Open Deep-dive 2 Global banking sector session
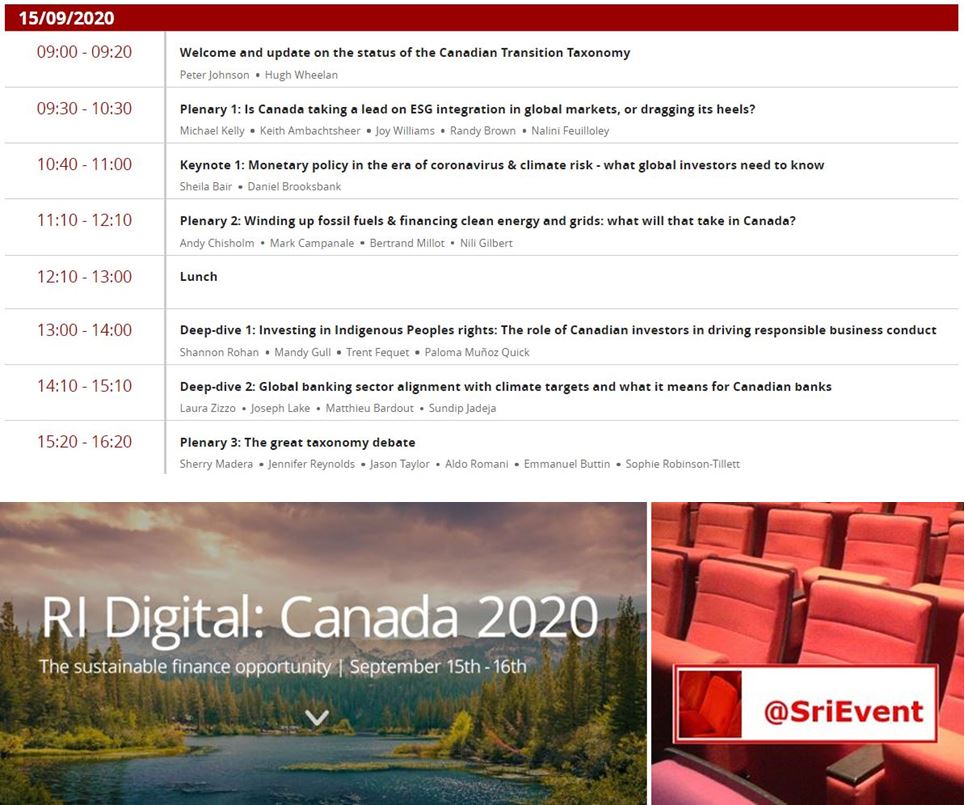 505,386
